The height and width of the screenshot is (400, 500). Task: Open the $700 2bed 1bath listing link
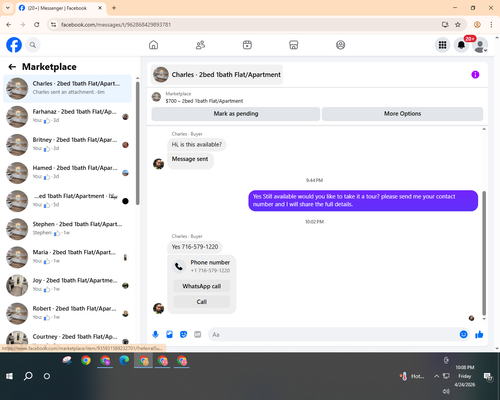tap(204, 101)
